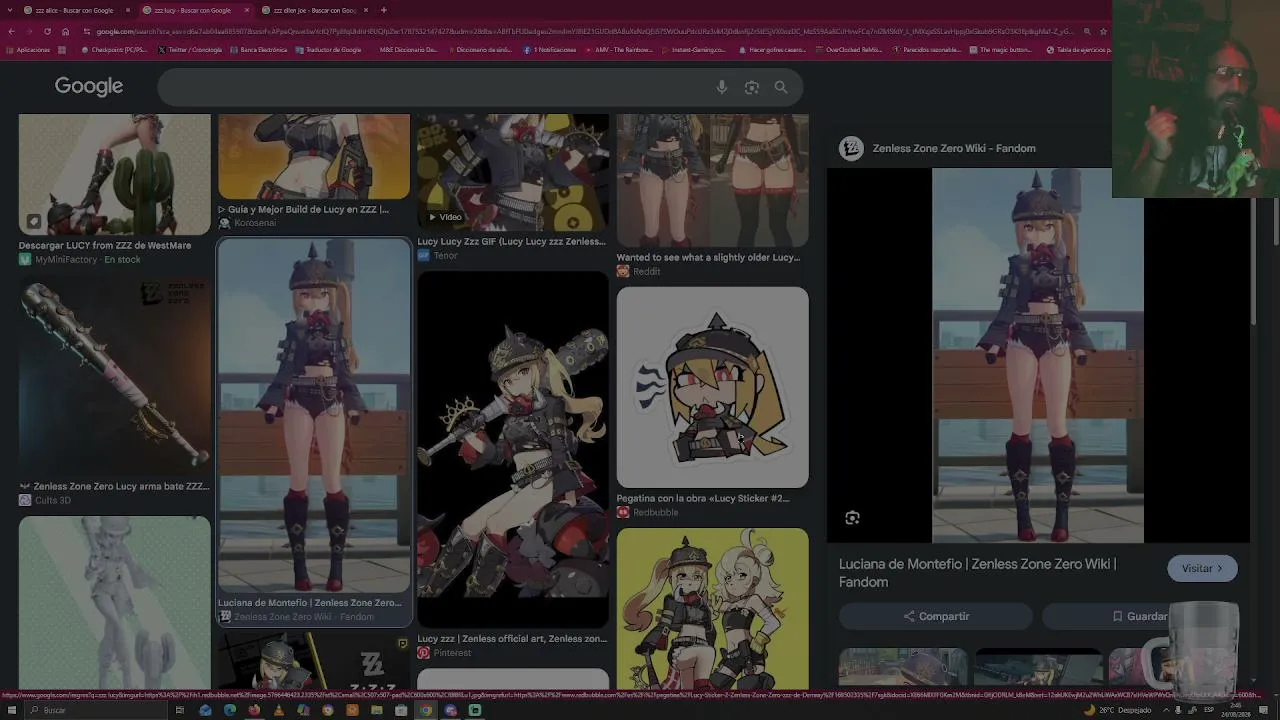Open the Banca Electrónica bookmark

[x=258, y=49]
